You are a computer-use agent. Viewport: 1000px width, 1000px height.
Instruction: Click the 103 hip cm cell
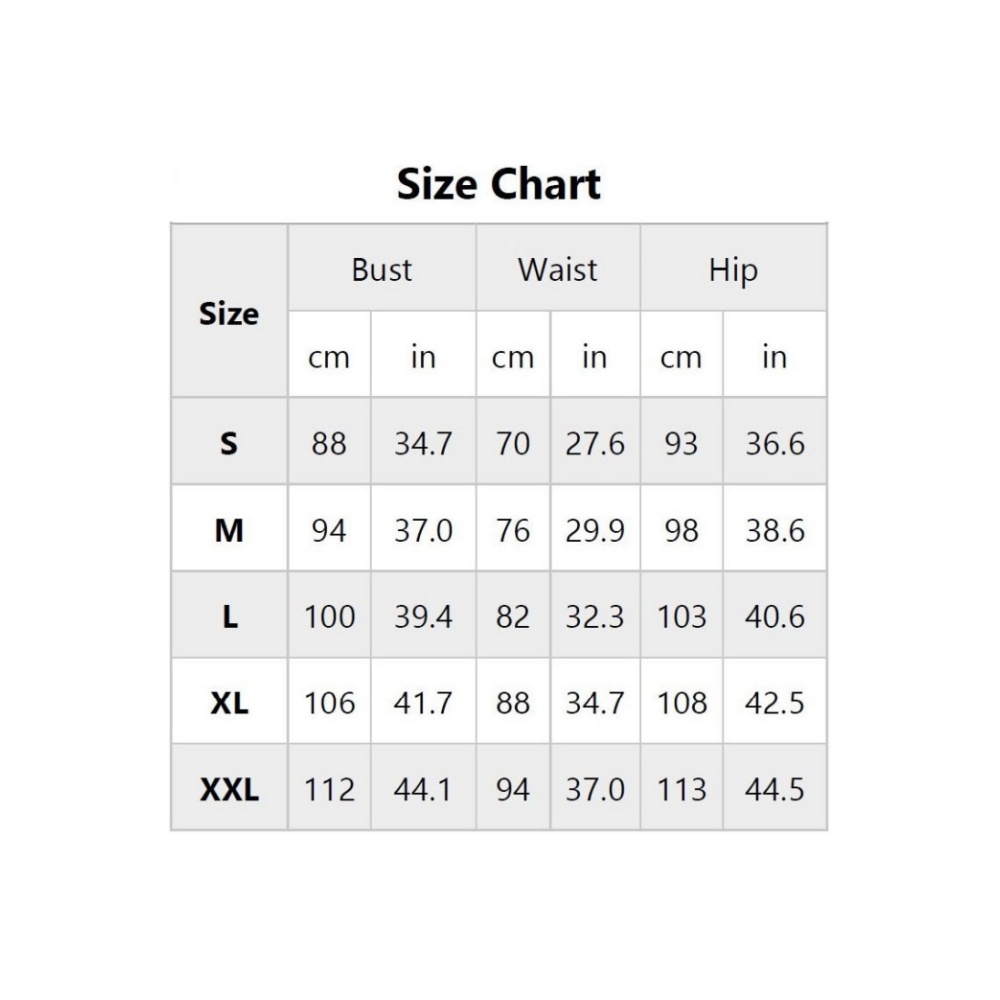[681, 617]
